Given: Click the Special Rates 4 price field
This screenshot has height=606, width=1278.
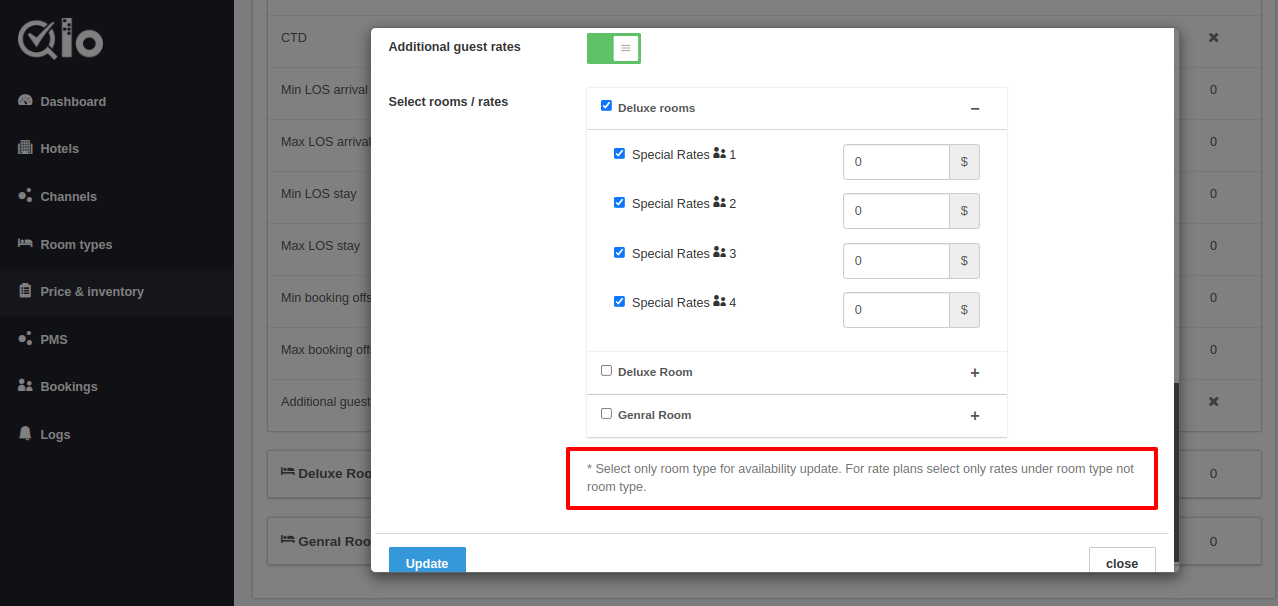Looking at the screenshot, I should pos(896,310).
